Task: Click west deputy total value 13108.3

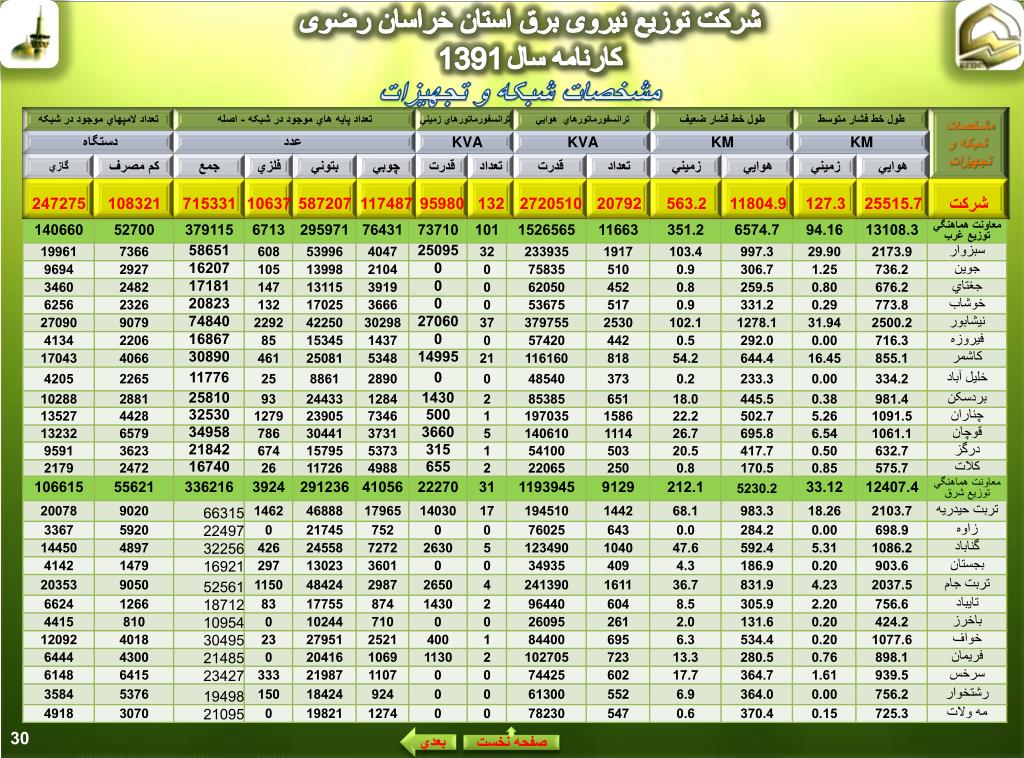Action: [x=892, y=230]
